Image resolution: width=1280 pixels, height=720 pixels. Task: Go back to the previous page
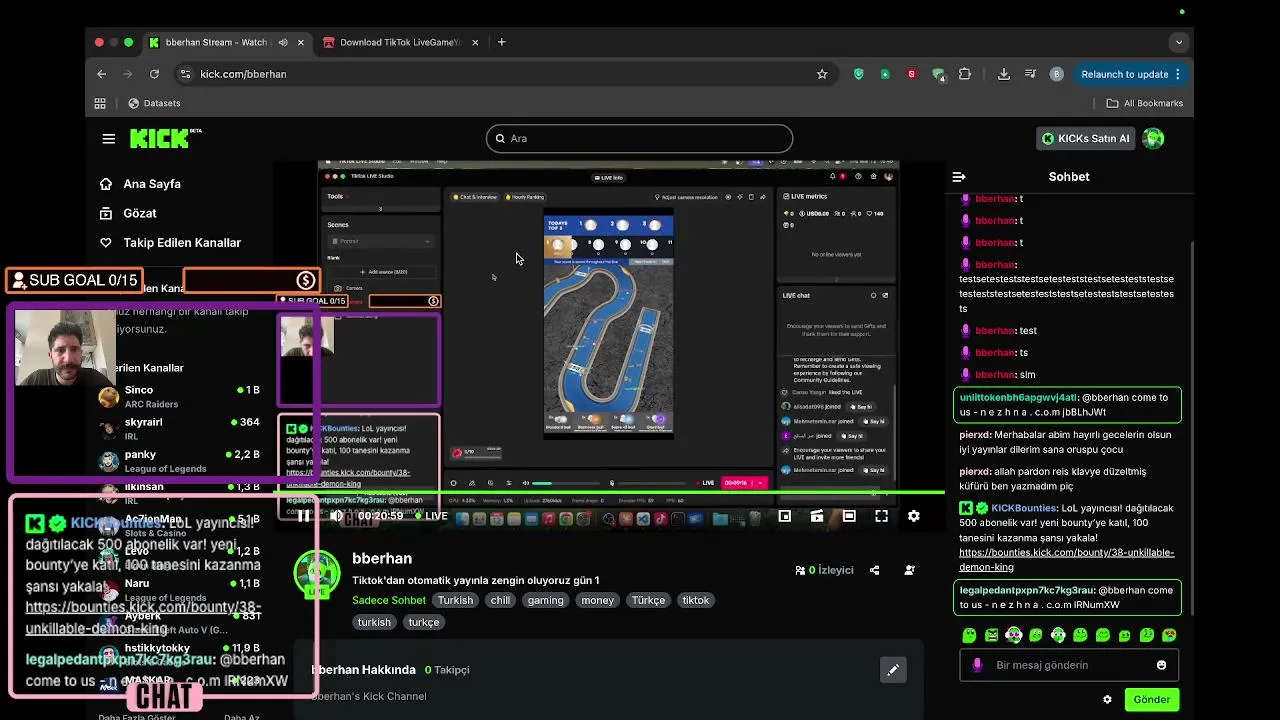[101, 74]
